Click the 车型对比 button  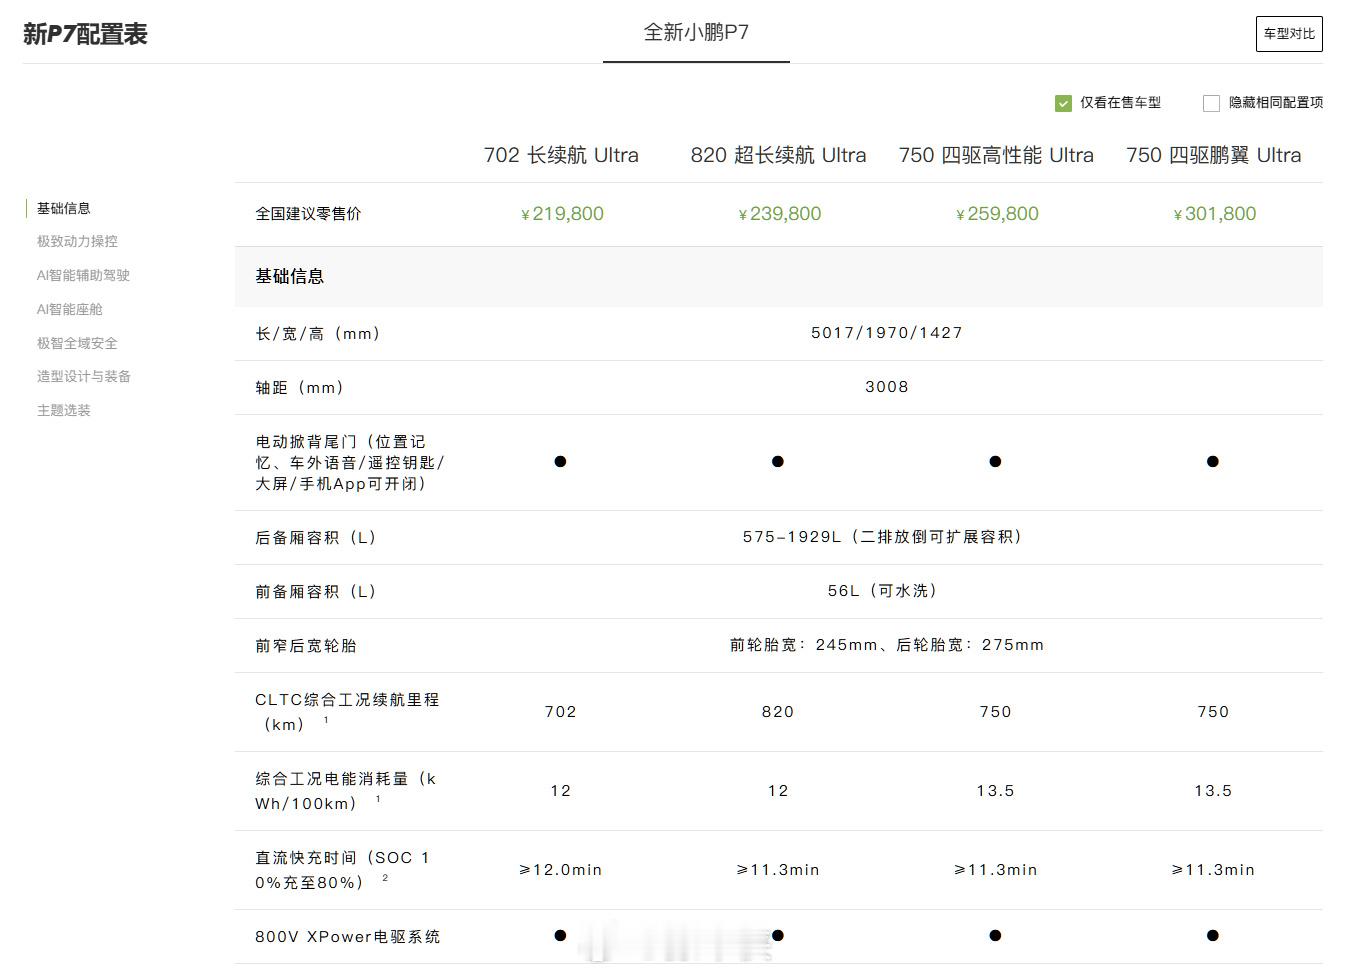(1289, 34)
